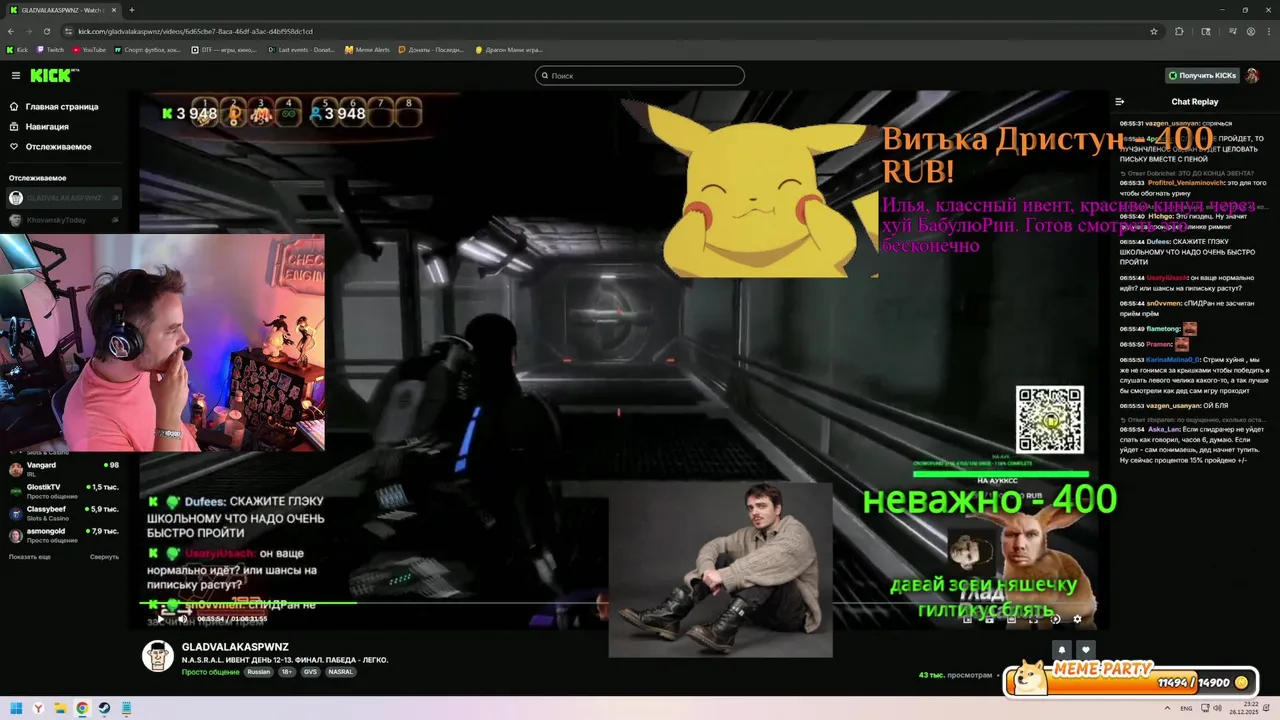Open the browser three-dot menu

pos(1268,31)
